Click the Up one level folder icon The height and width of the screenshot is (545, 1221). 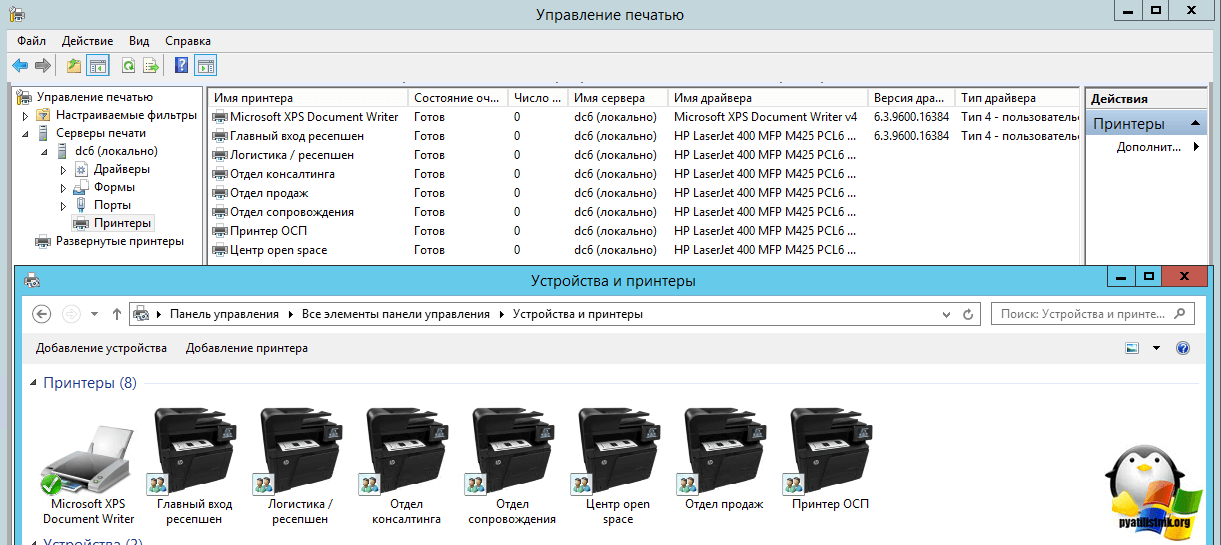[x=73, y=66]
